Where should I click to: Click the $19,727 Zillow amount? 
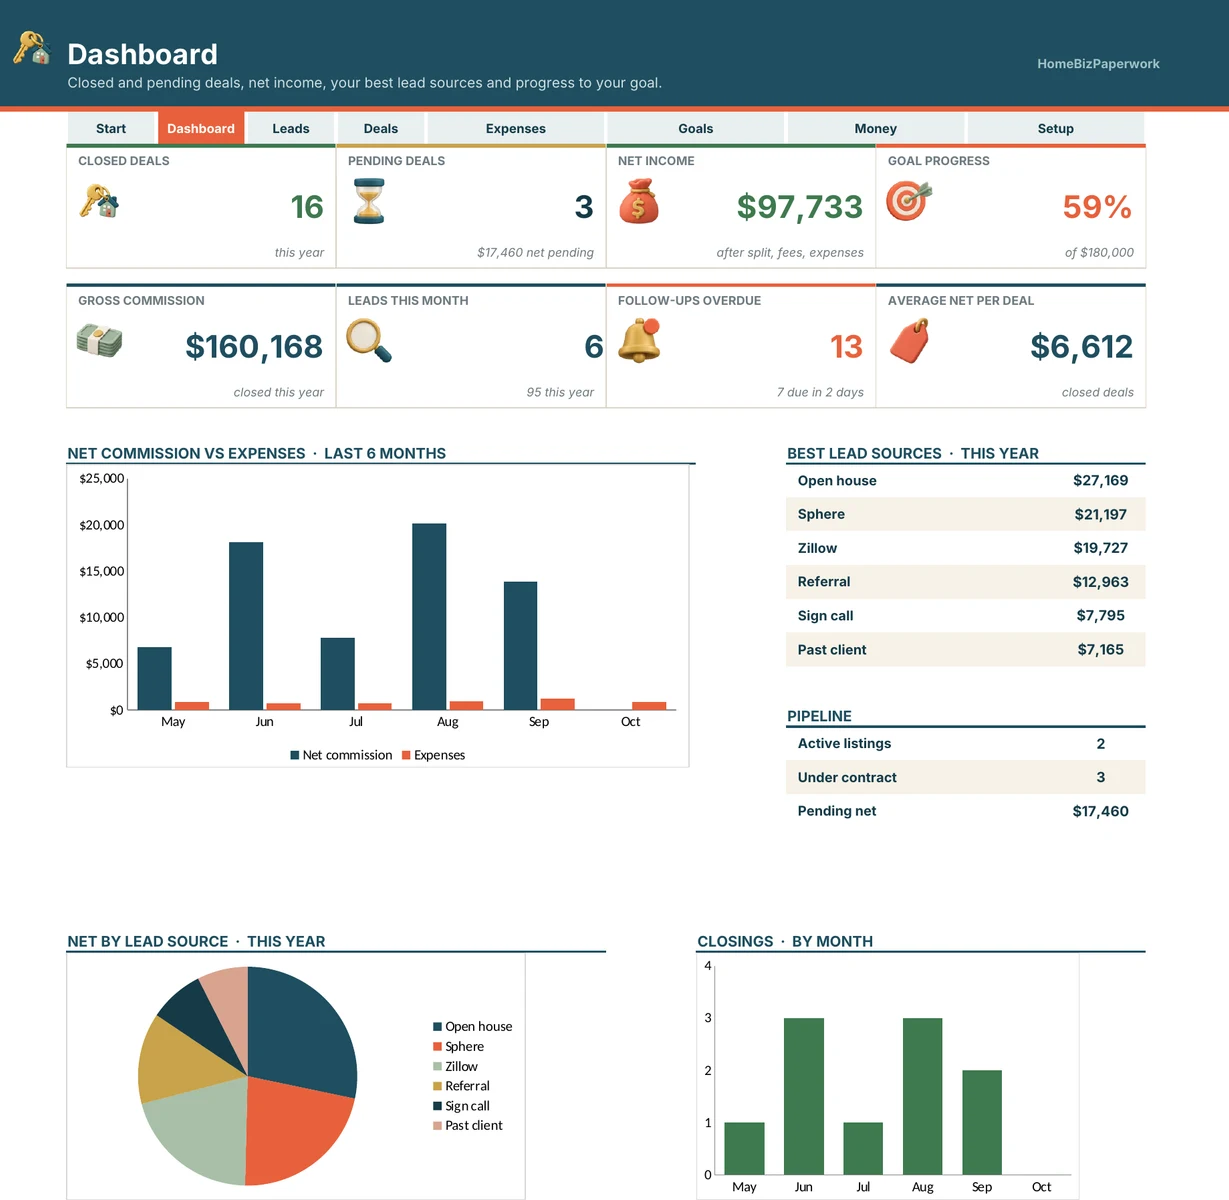(x=1100, y=548)
